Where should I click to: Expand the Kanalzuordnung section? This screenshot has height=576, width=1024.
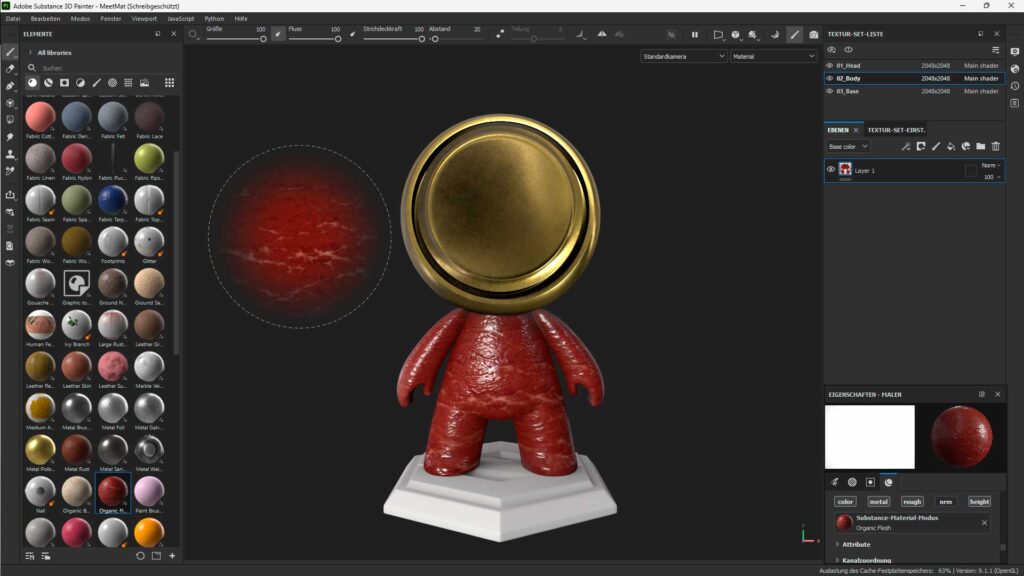pos(837,560)
